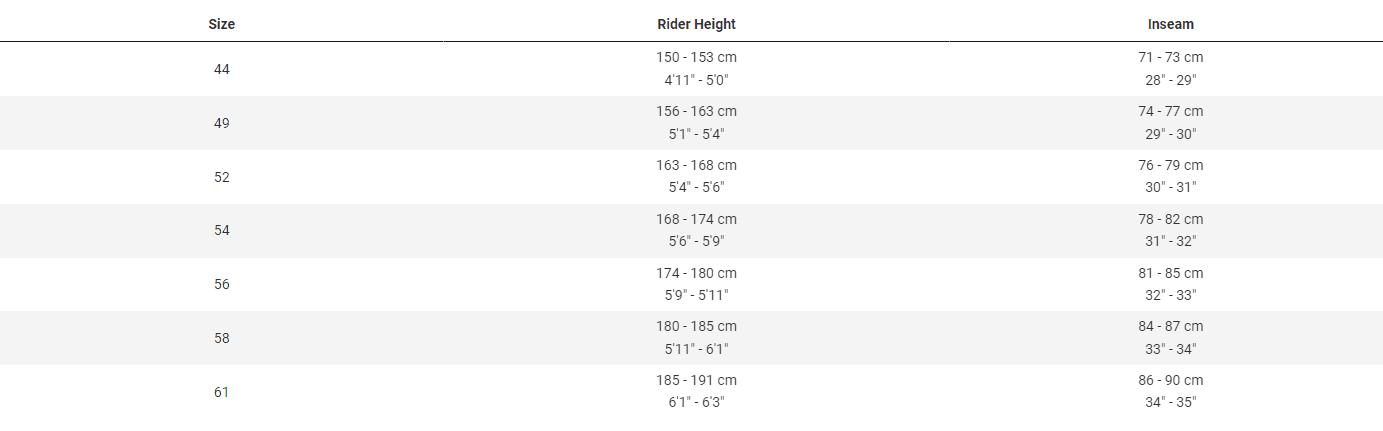Select inseam 78 - 82 cm entry
Image resolution: width=1383 pixels, height=431 pixels.
point(1170,219)
